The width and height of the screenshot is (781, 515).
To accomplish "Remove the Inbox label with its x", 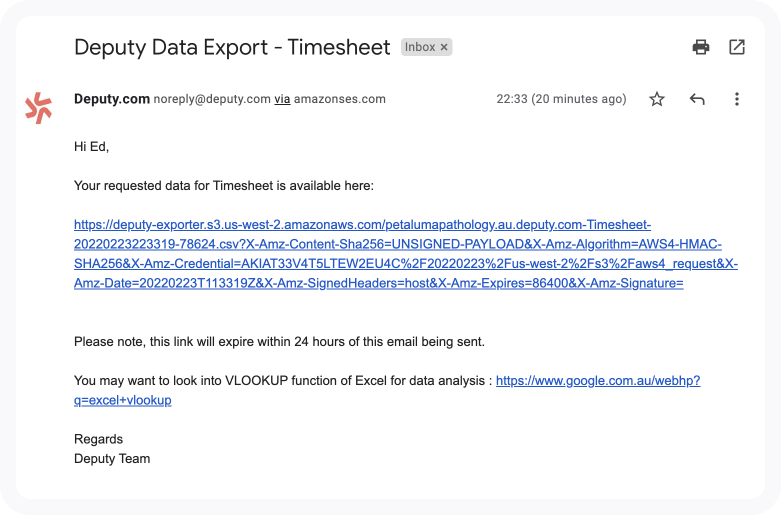I will 444,47.
